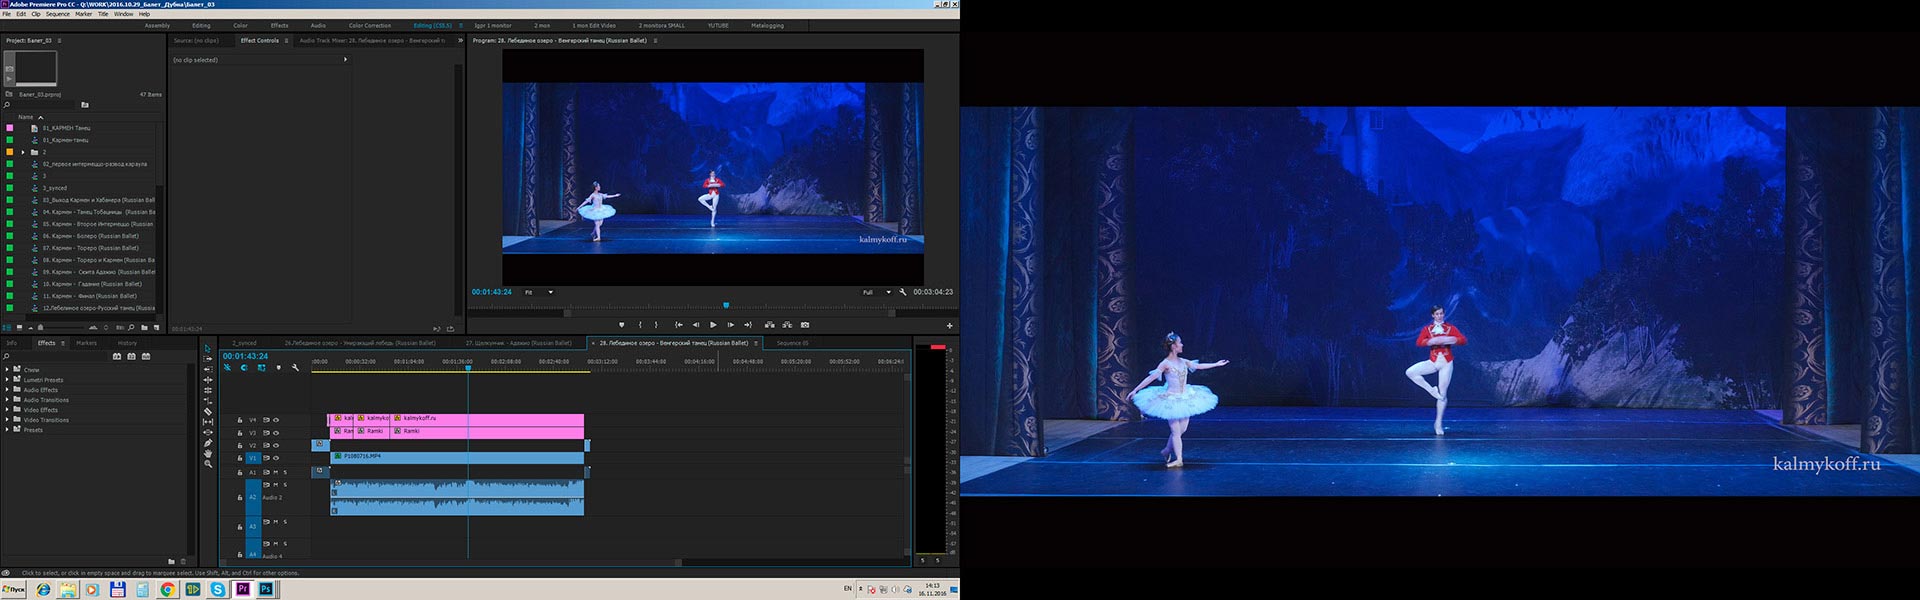Image resolution: width=1920 pixels, height=600 pixels.
Task: Switch to the Markers panel tab
Action: point(87,343)
